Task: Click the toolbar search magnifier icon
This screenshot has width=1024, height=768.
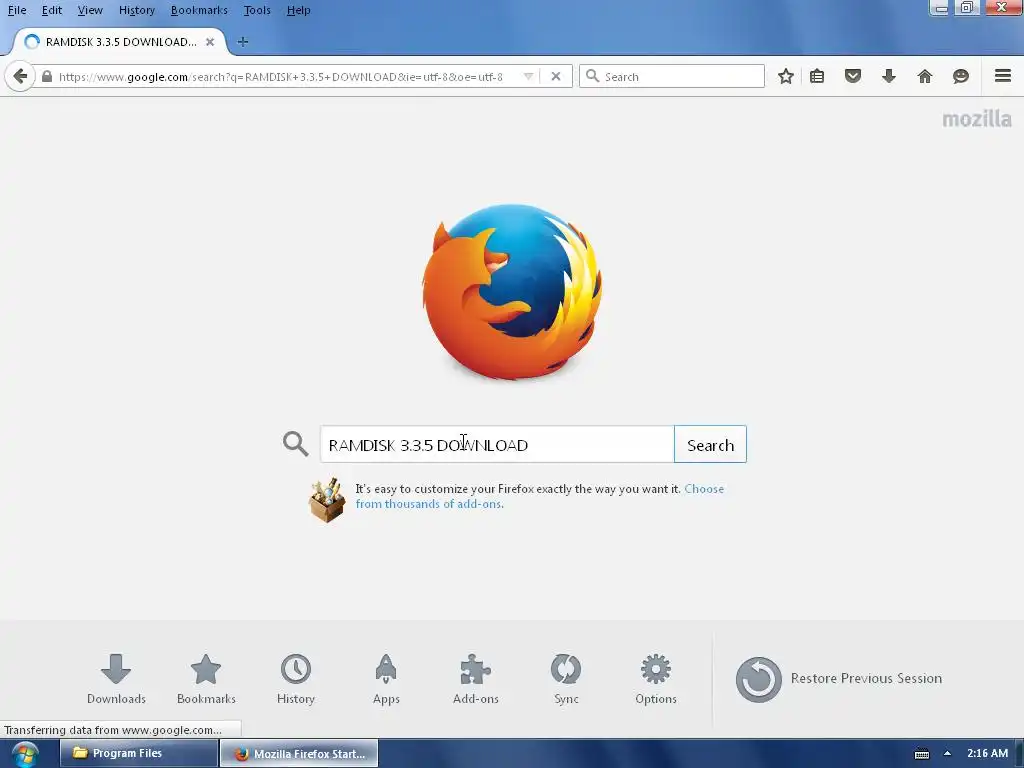Action: tap(592, 76)
